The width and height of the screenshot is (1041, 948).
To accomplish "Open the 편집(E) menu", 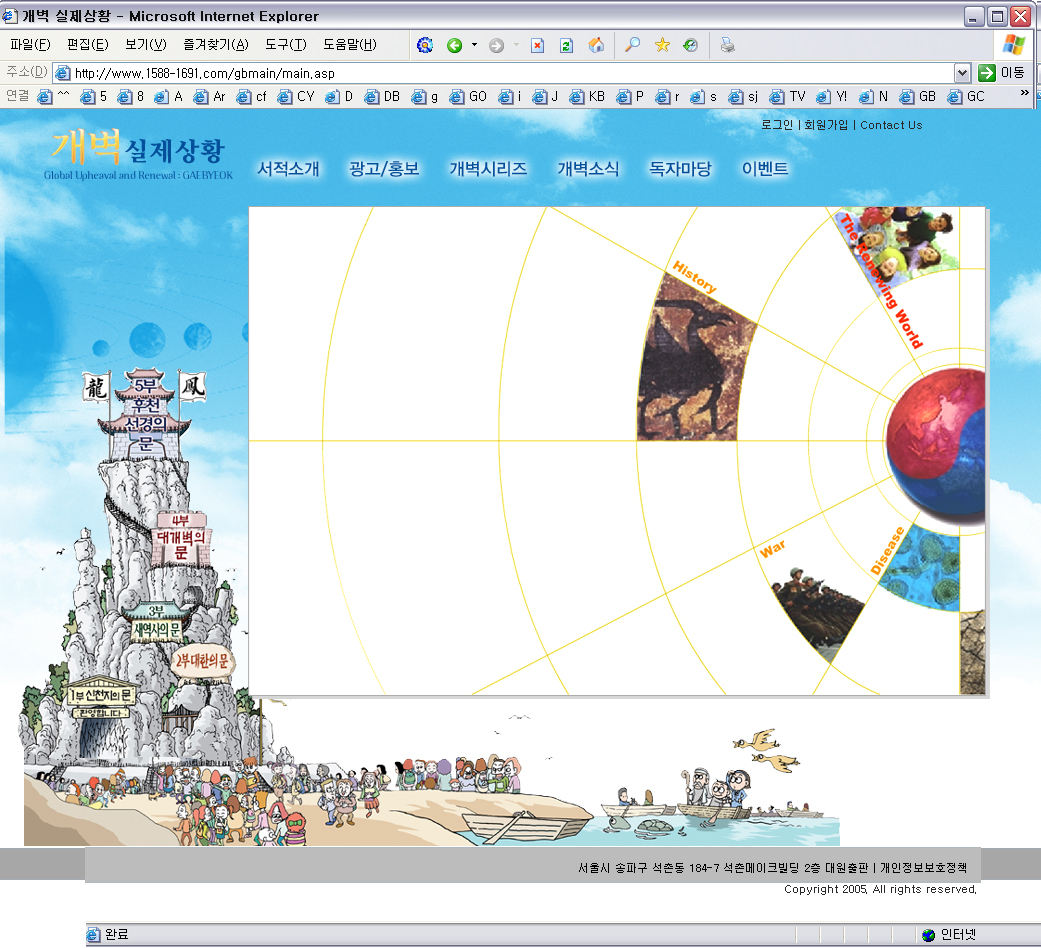I will 88,44.
